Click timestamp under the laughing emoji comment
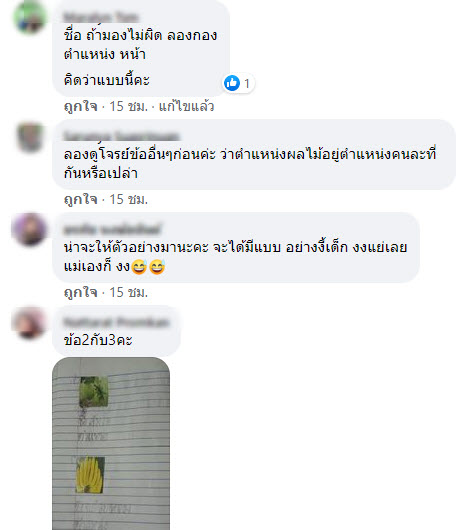The width and height of the screenshot is (457, 530). pyautogui.click(x=129, y=292)
